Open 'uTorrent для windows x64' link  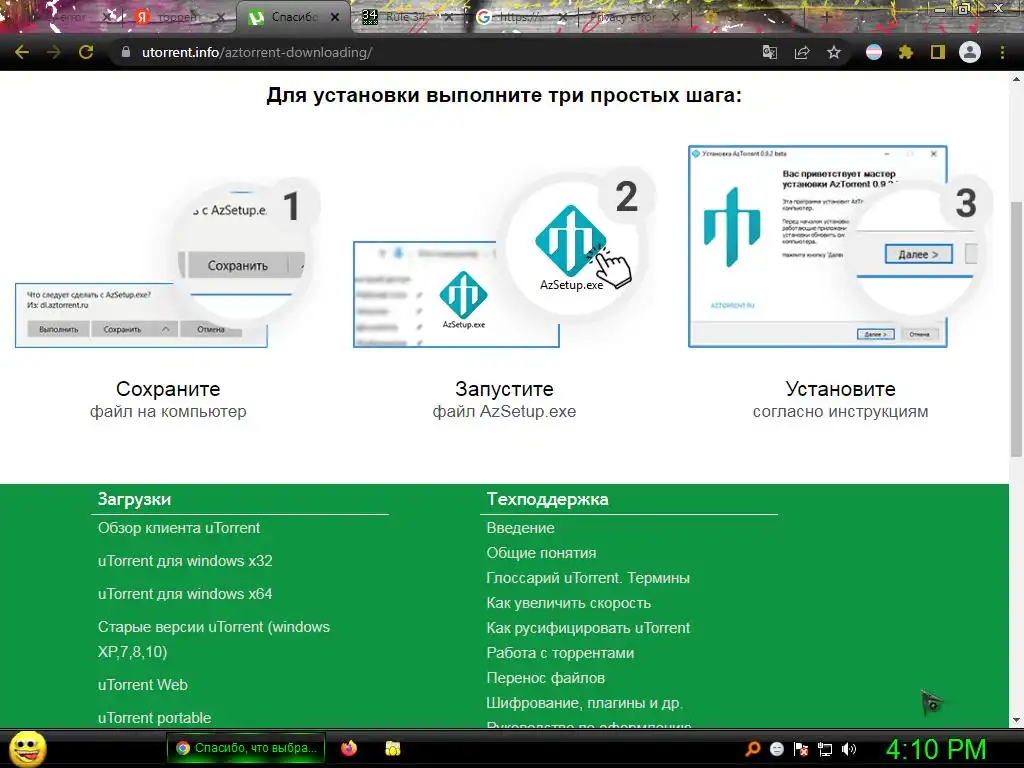click(x=185, y=594)
